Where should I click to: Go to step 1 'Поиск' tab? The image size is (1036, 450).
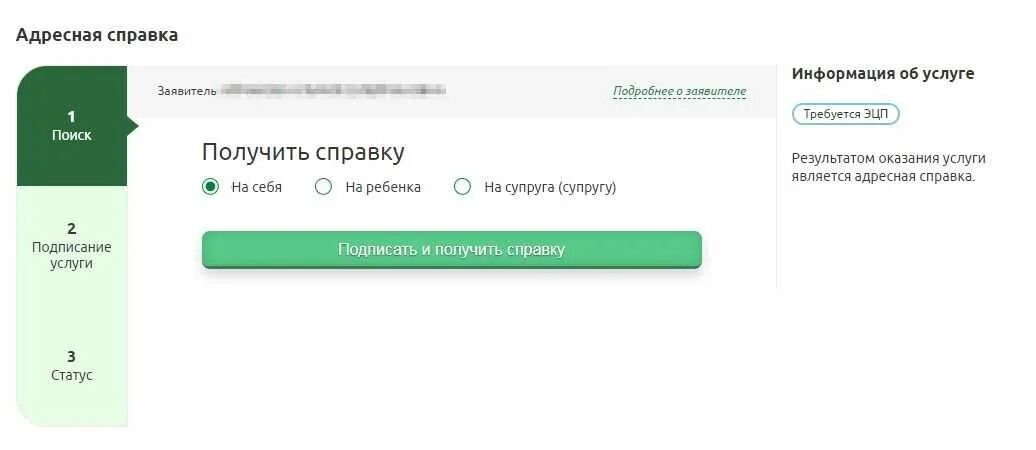tap(72, 126)
